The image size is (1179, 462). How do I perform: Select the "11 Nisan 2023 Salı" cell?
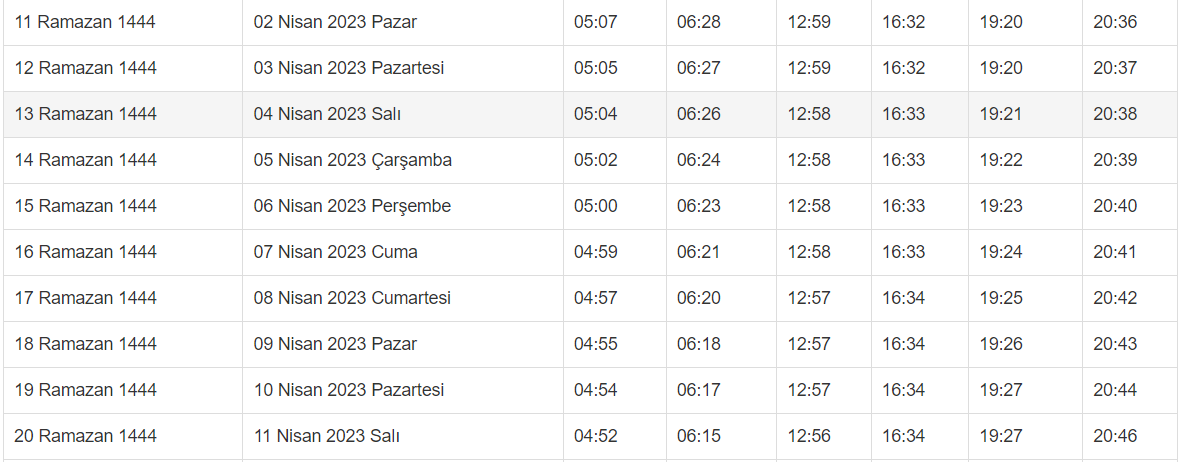(x=327, y=436)
